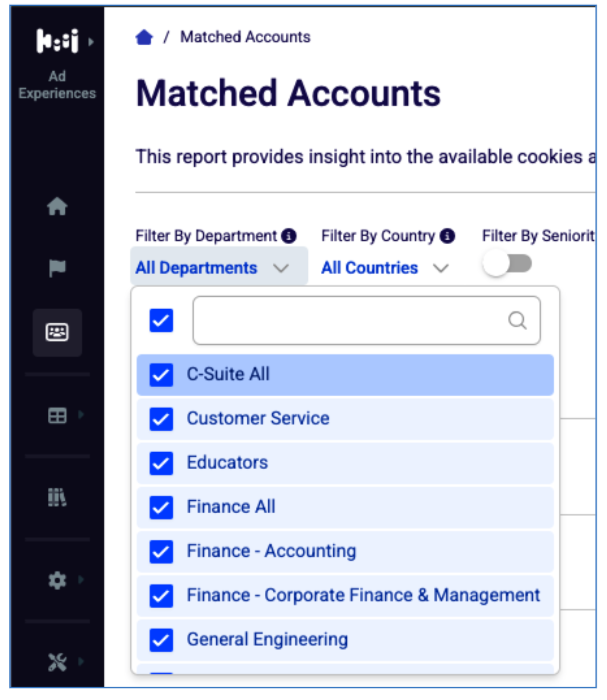Open the flag icon in sidebar

[x=57, y=268]
